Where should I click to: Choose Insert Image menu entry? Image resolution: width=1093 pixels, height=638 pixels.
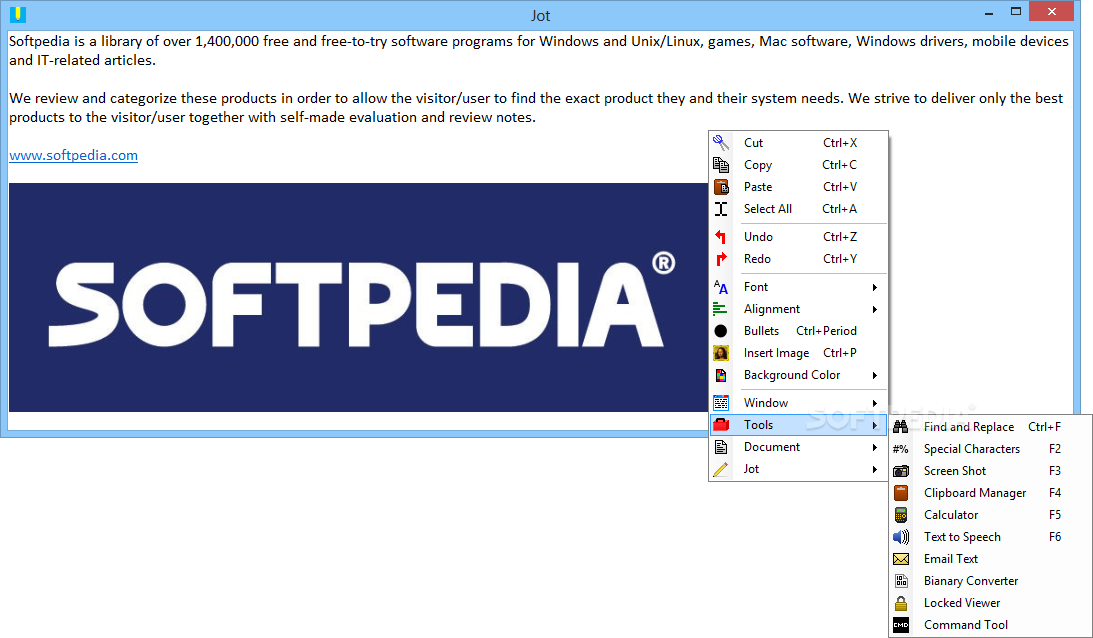click(x=798, y=353)
